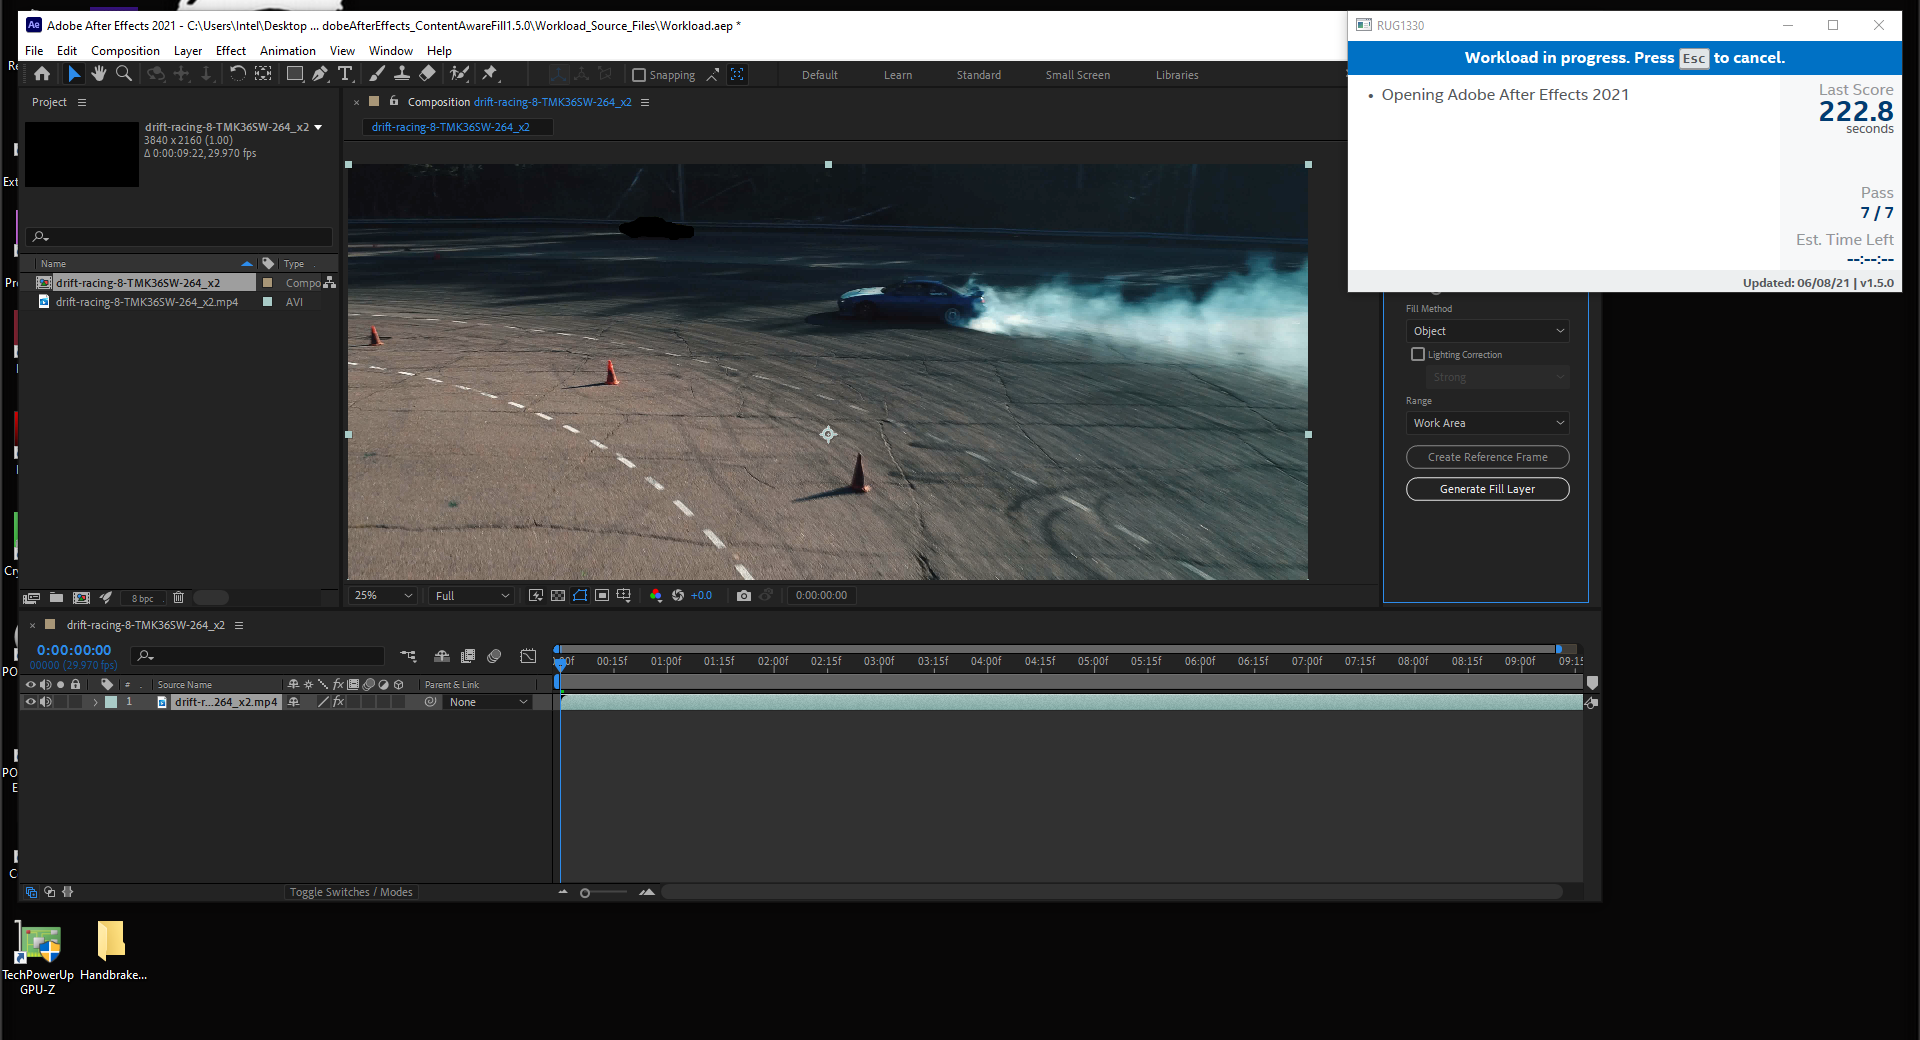Switch to the Libraries workspace
1920x1040 pixels.
(1177, 75)
